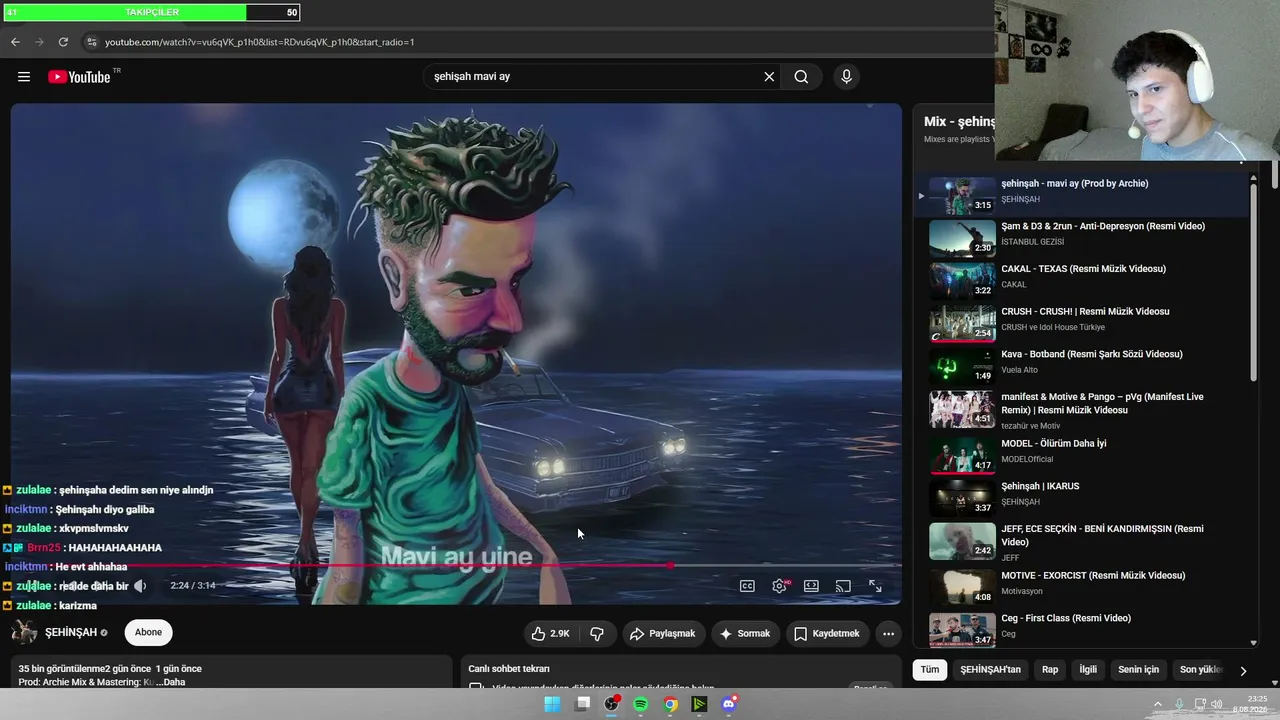Viewport: 1280px width, 720px height.
Task: Open Spotify from the taskbar
Action: tap(641, 704)
